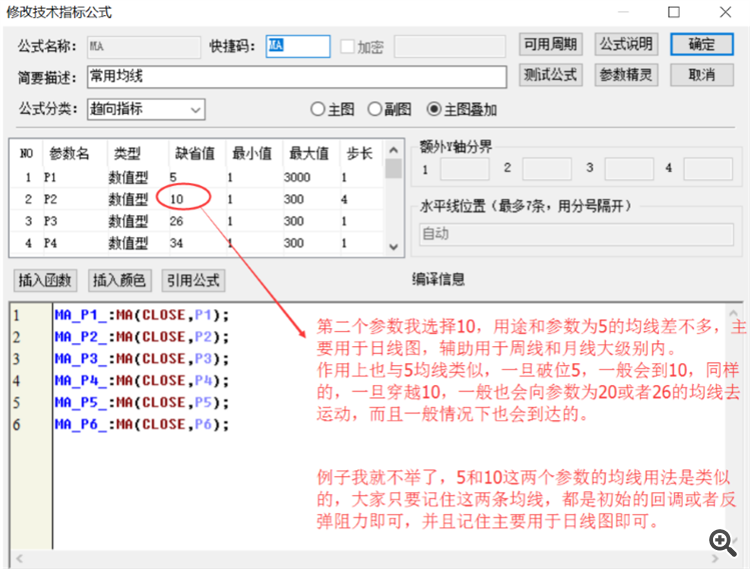This screenshot has height=569, width=750.
Task: Click P1 maximum value 3000
Action: (x=297, y=177)
